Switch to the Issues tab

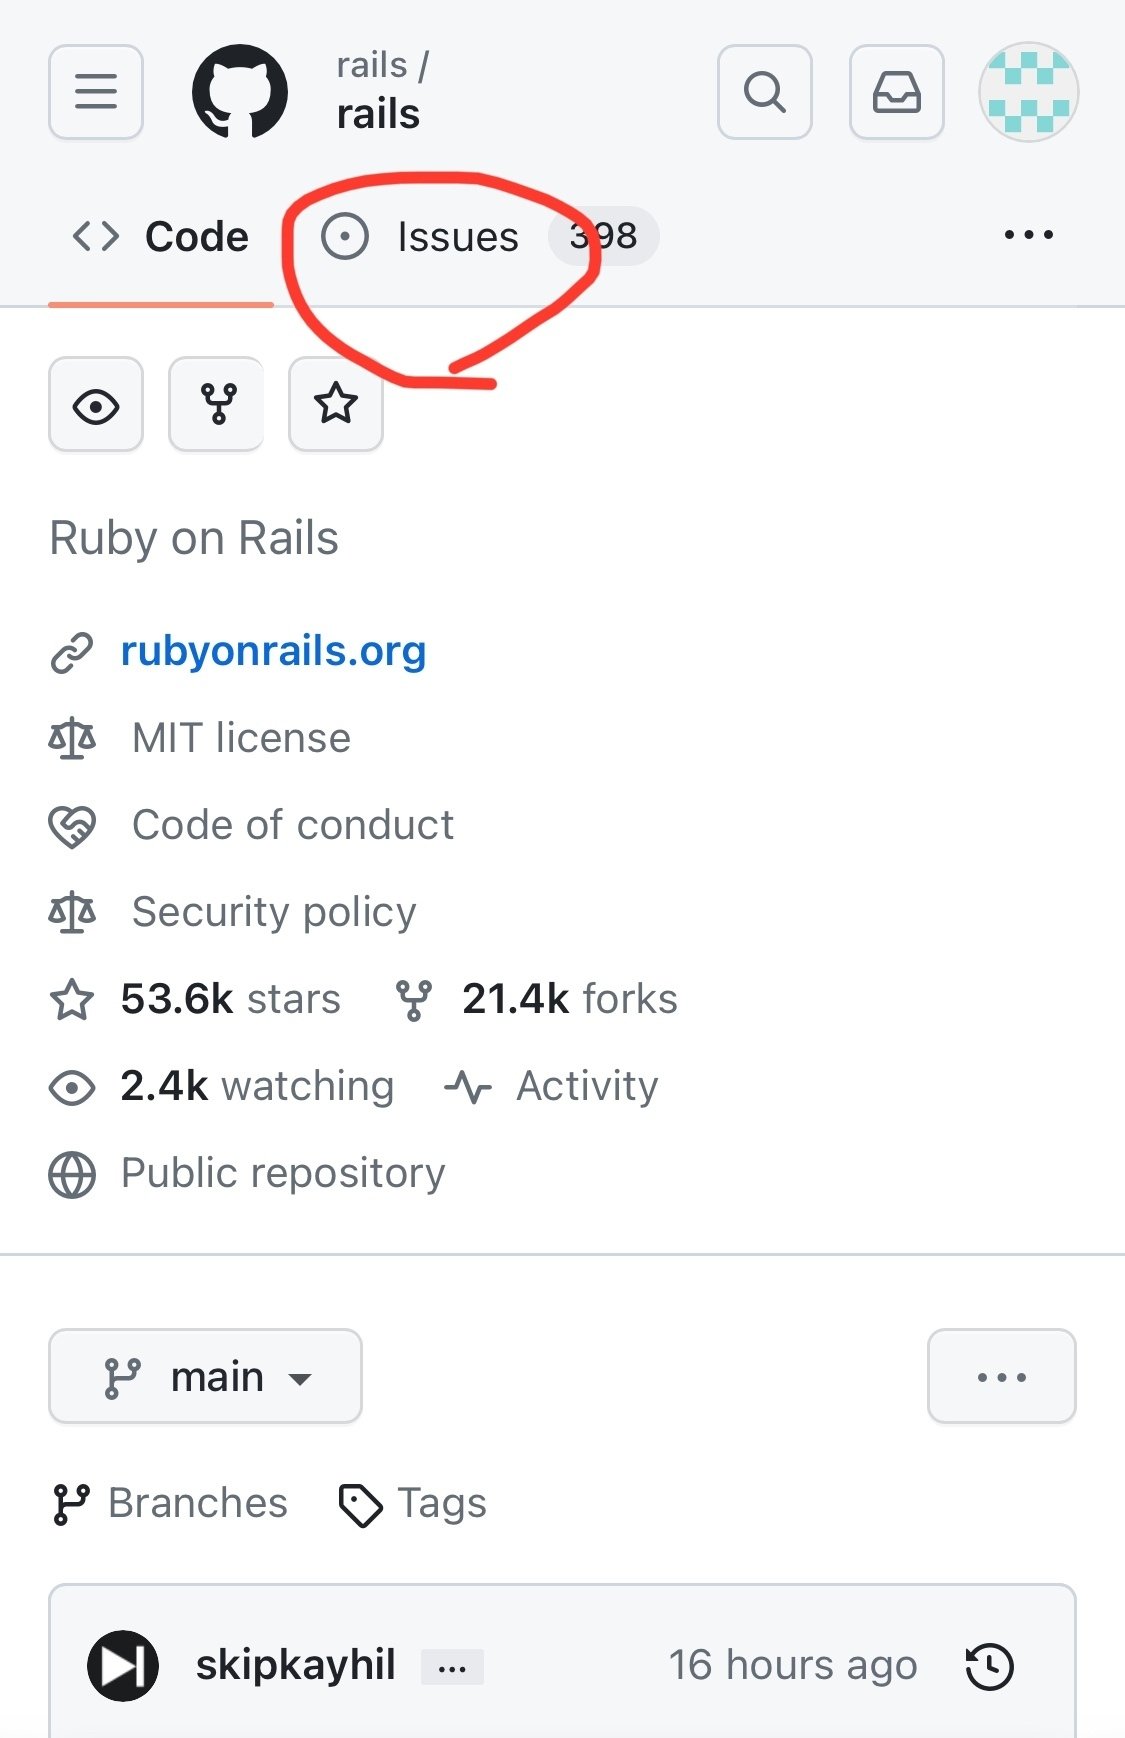[456, 238]
